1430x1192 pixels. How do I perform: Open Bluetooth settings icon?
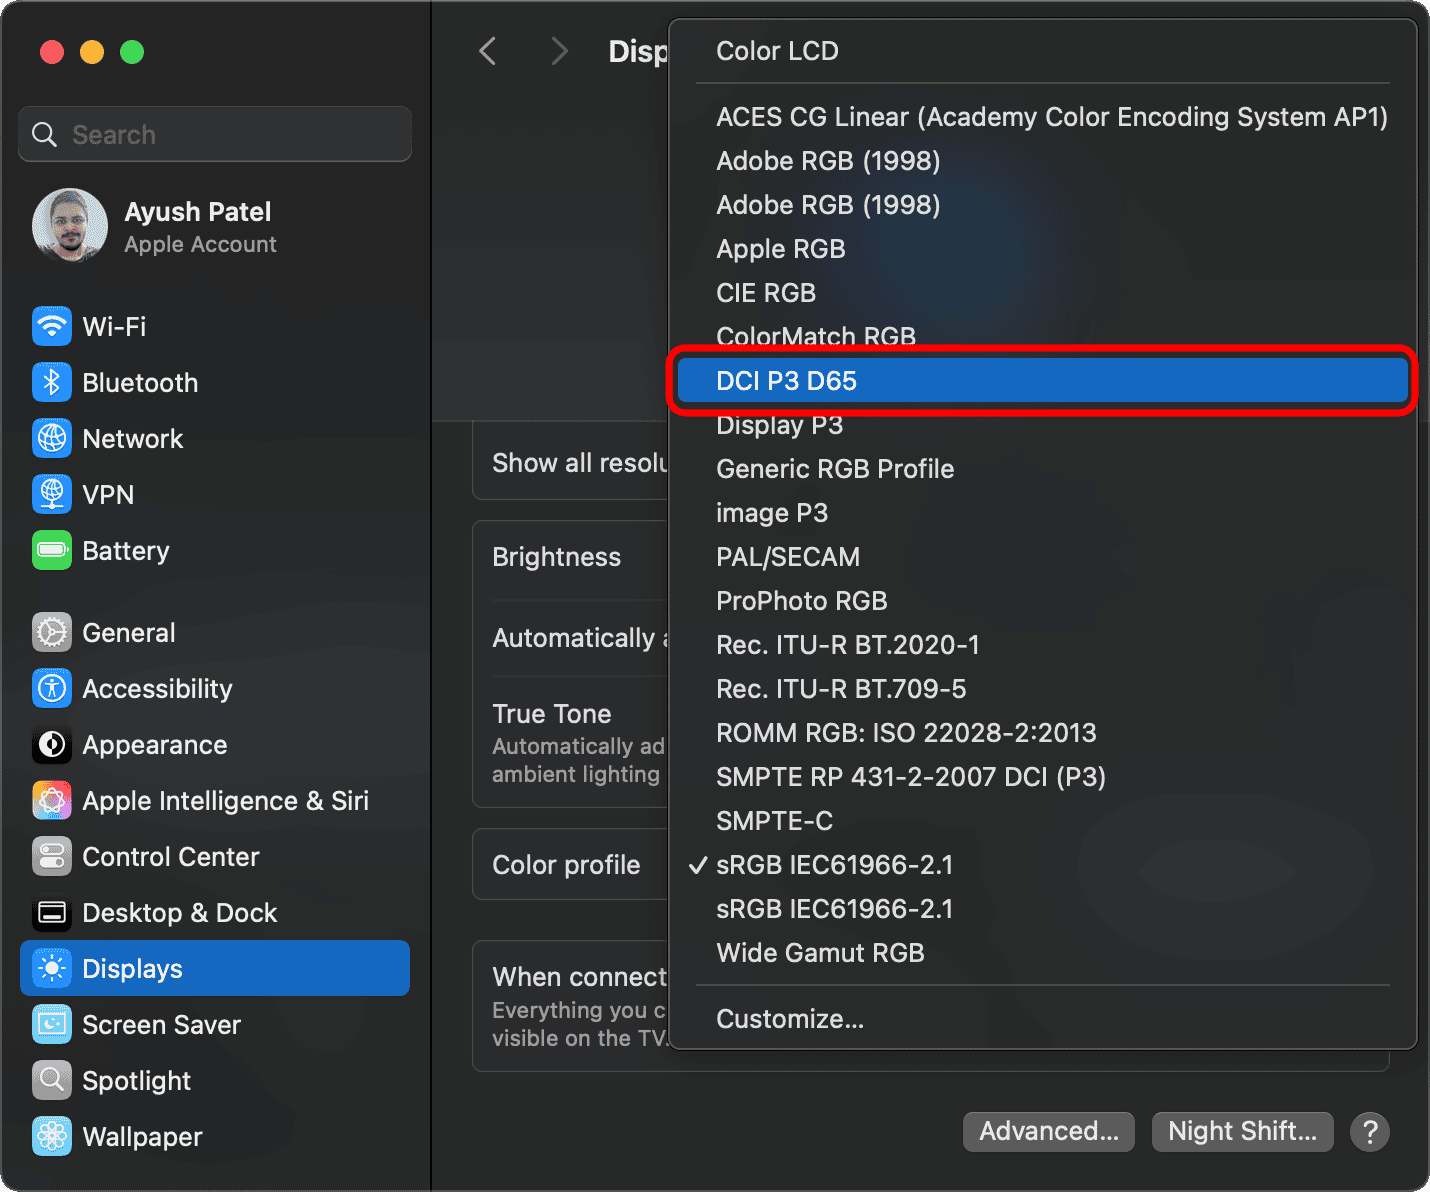pos(52,382)
